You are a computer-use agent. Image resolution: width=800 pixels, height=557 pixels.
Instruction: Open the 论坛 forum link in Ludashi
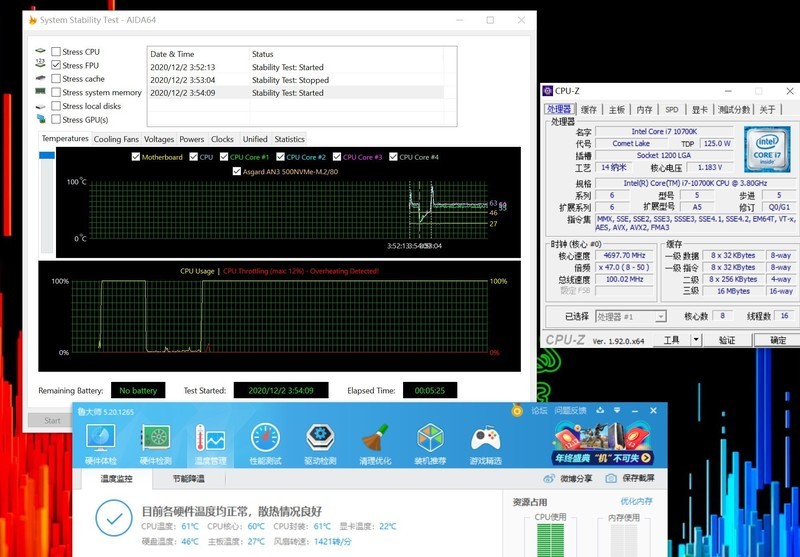click(539, 411)
